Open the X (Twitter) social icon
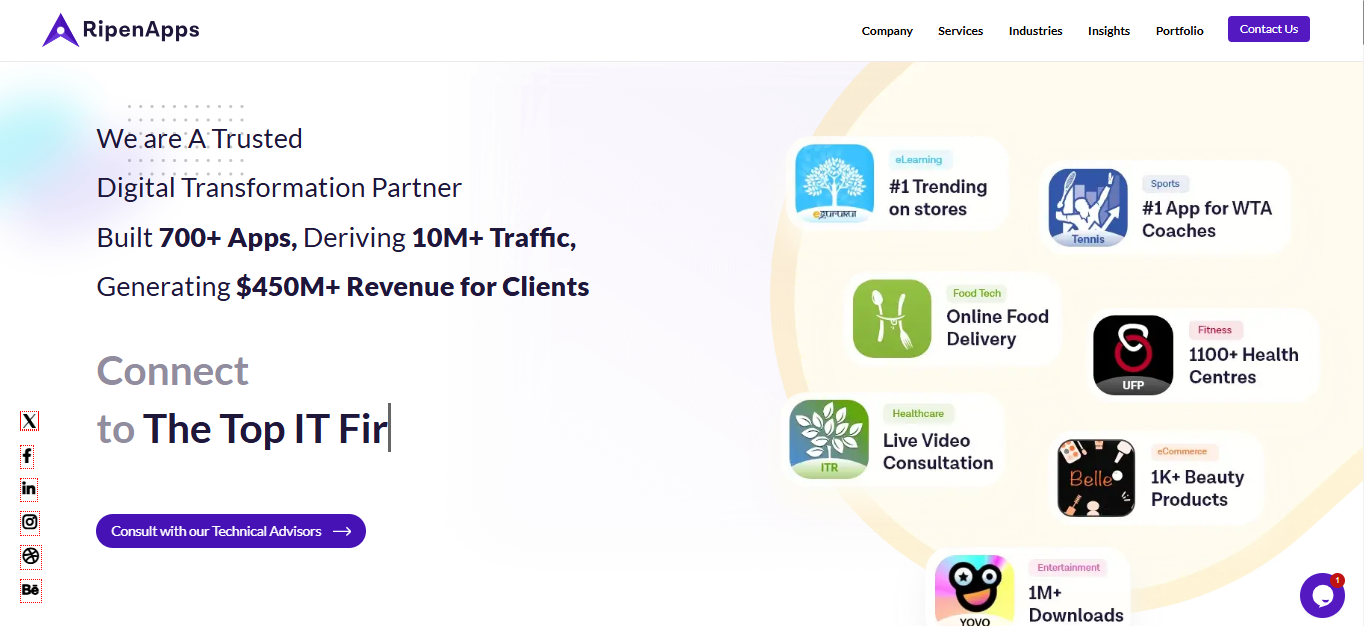1364x626 pixels. tap(30, 422)
